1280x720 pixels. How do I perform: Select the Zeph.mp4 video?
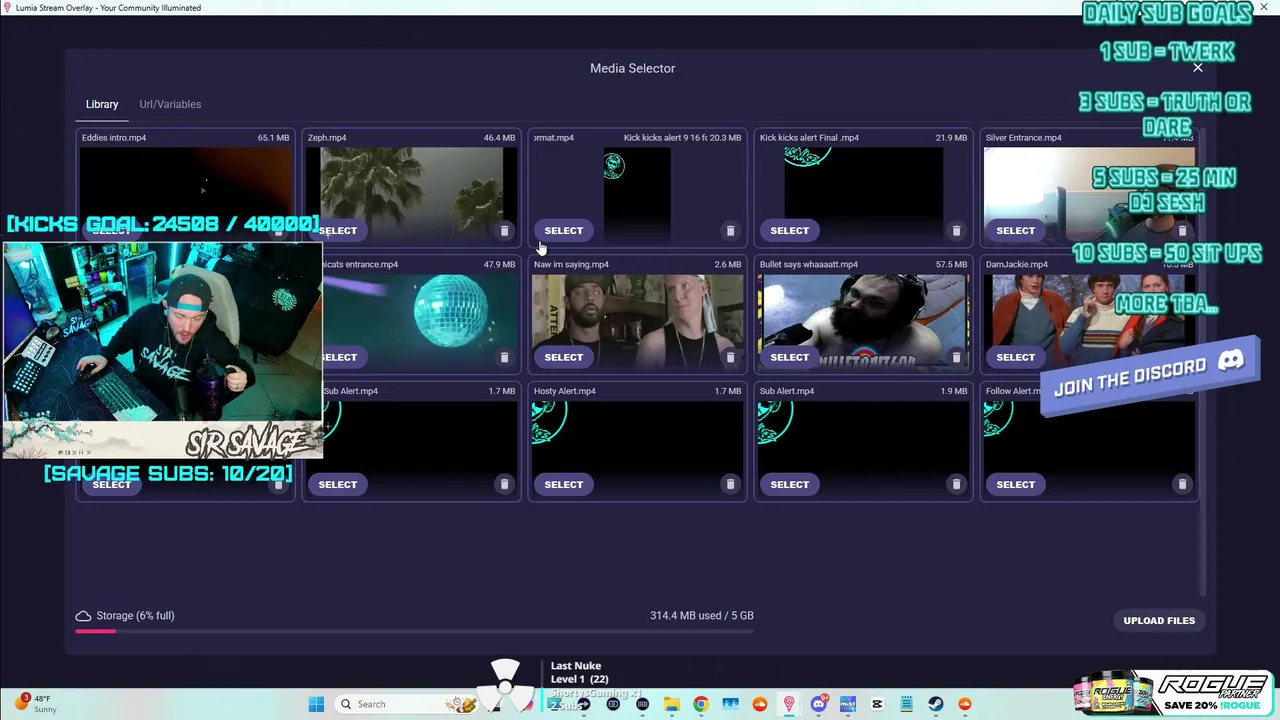[337, 231]
